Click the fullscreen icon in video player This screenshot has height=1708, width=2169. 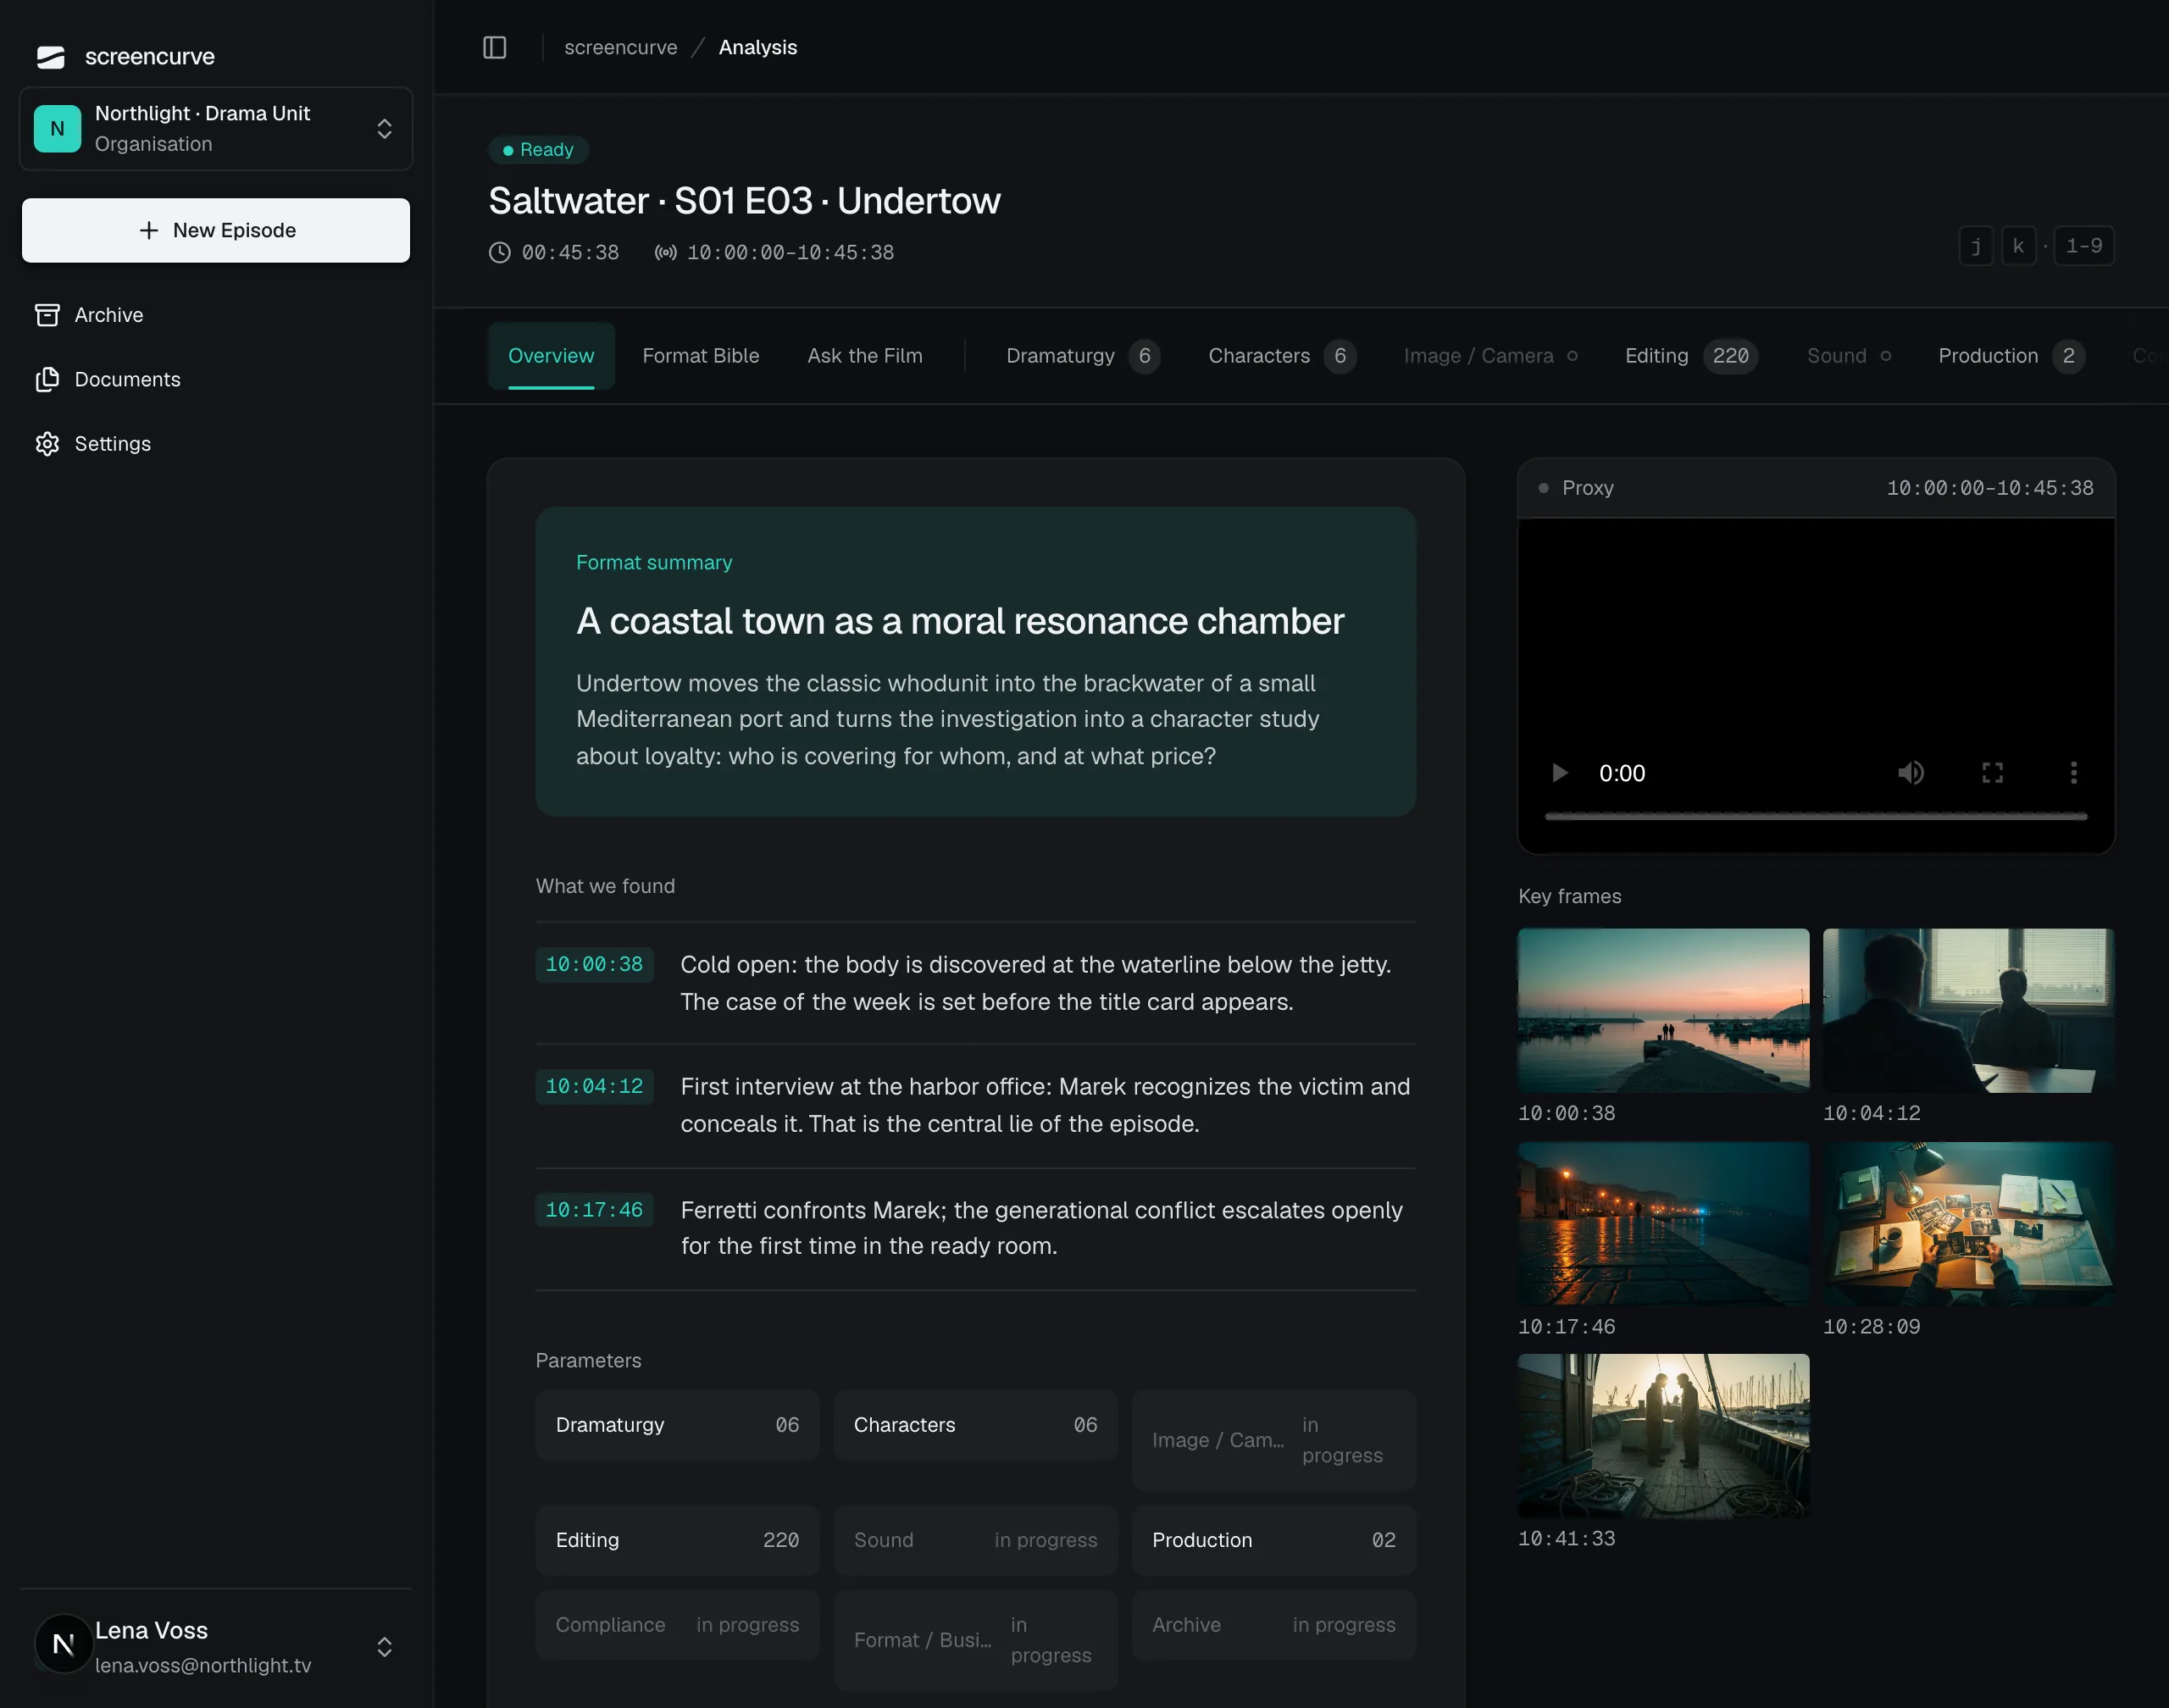click(1992, 773)
